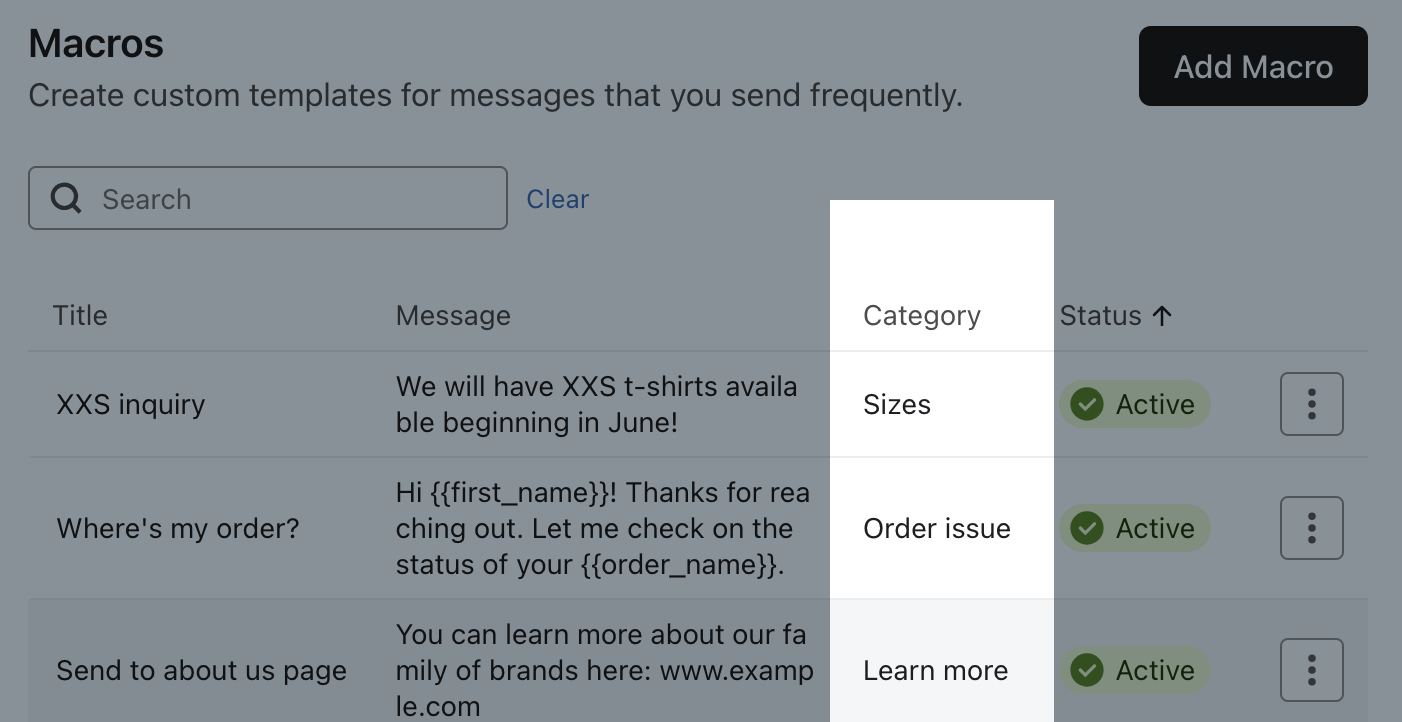Screen dimensions: 1402x722
Task: Open the Where's my order? macro
Action: pyautogui.click(x=178, y=528)
